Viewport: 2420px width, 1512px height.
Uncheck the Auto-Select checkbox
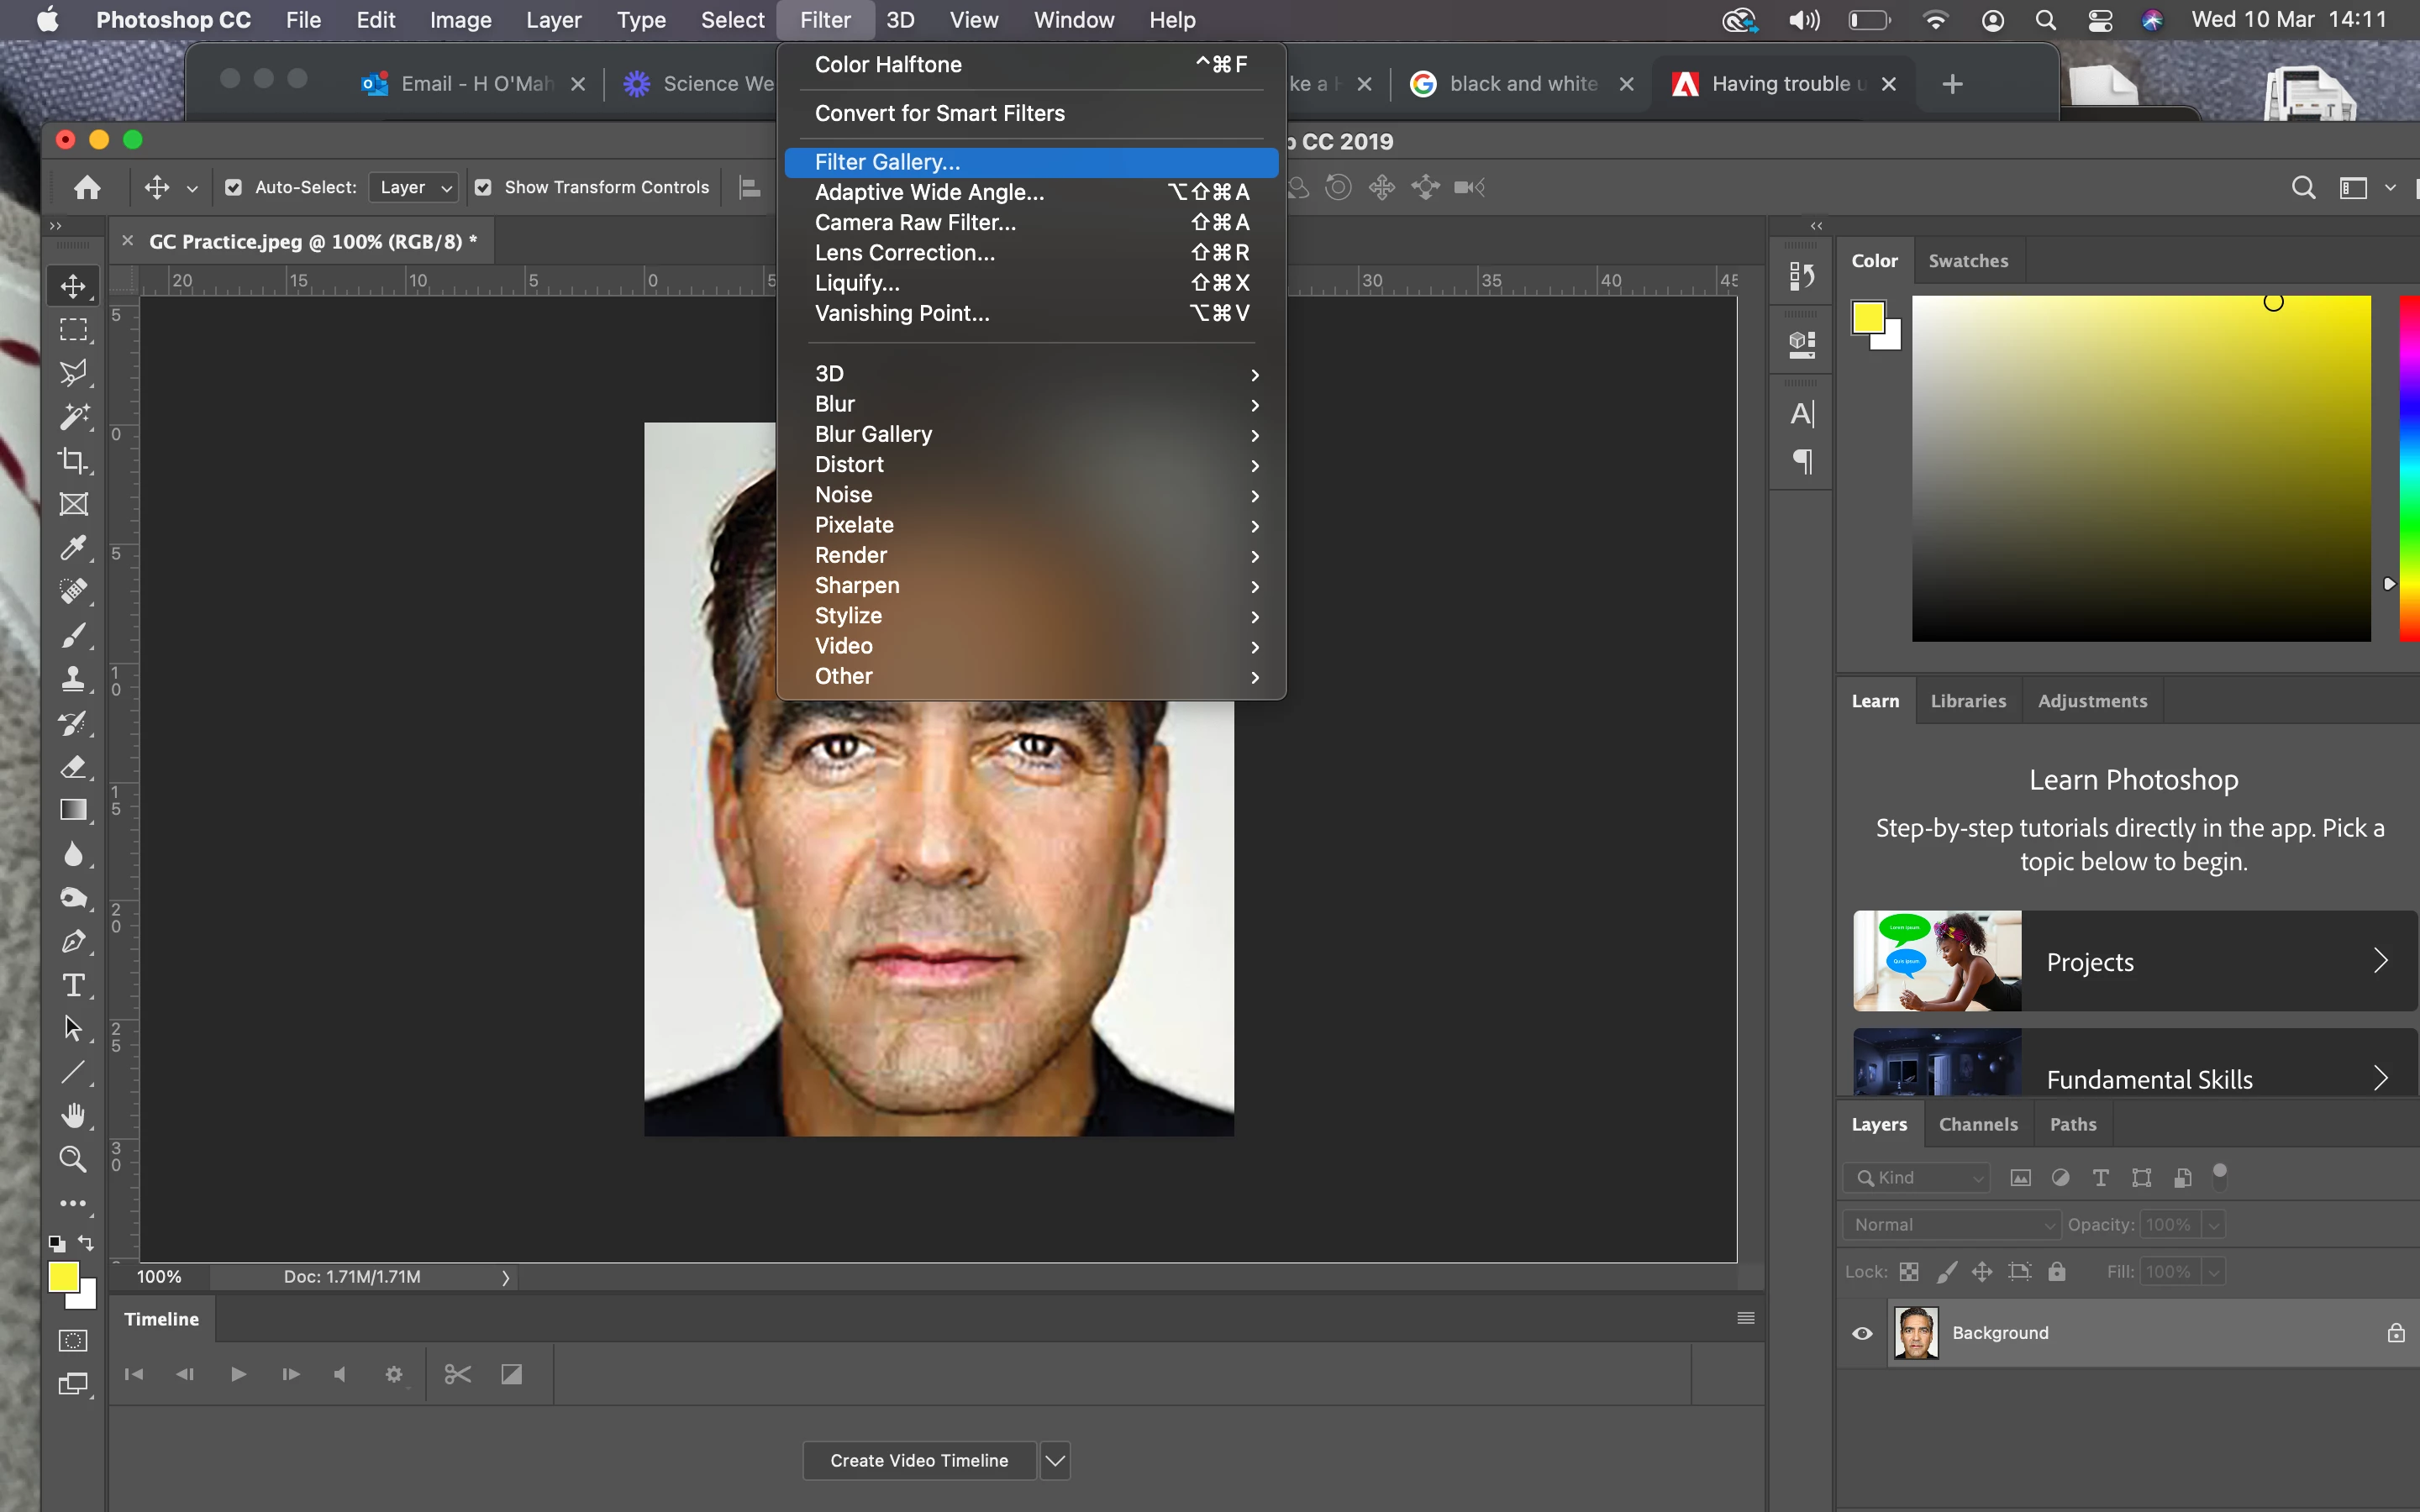pyautogui.click(x=233, y=187)
